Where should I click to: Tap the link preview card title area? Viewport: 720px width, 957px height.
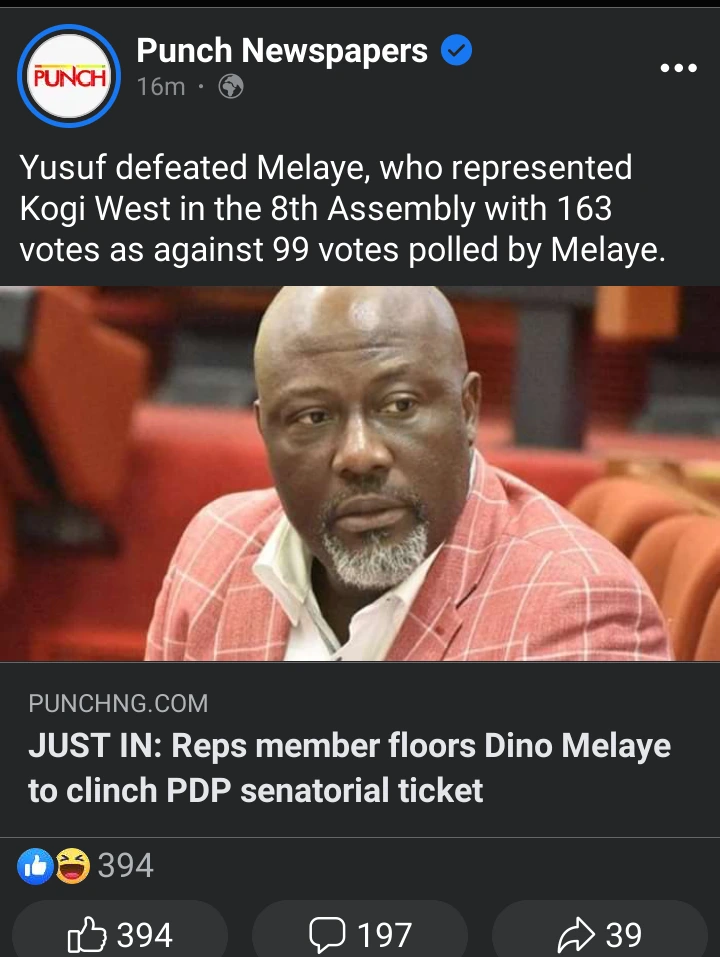pyautogui.click(x=360, y=749)
